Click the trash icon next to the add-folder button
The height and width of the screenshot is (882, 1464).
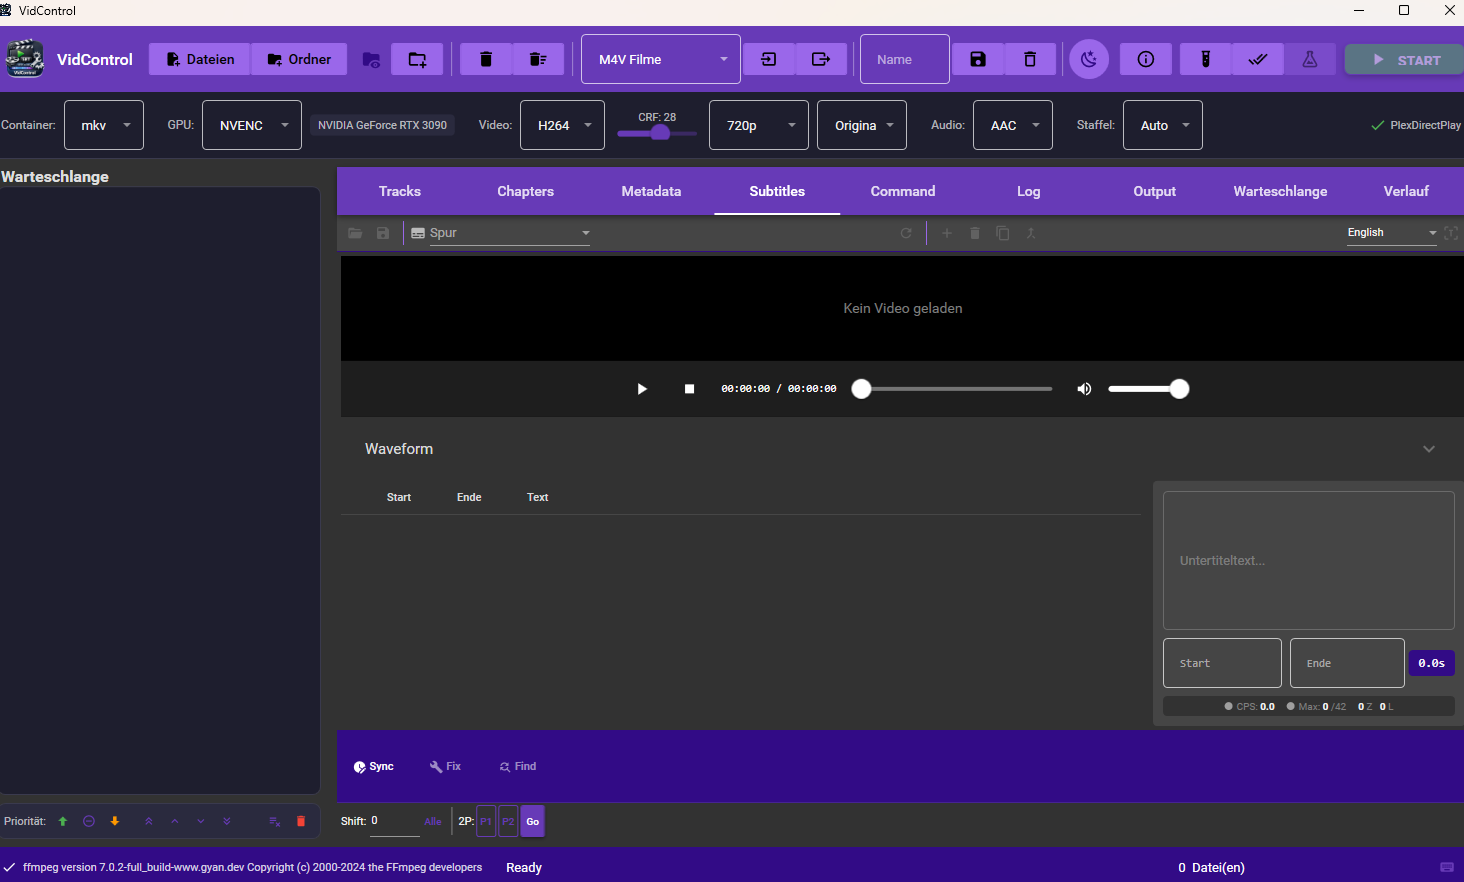pyautogui.click(x=486, y=60)
